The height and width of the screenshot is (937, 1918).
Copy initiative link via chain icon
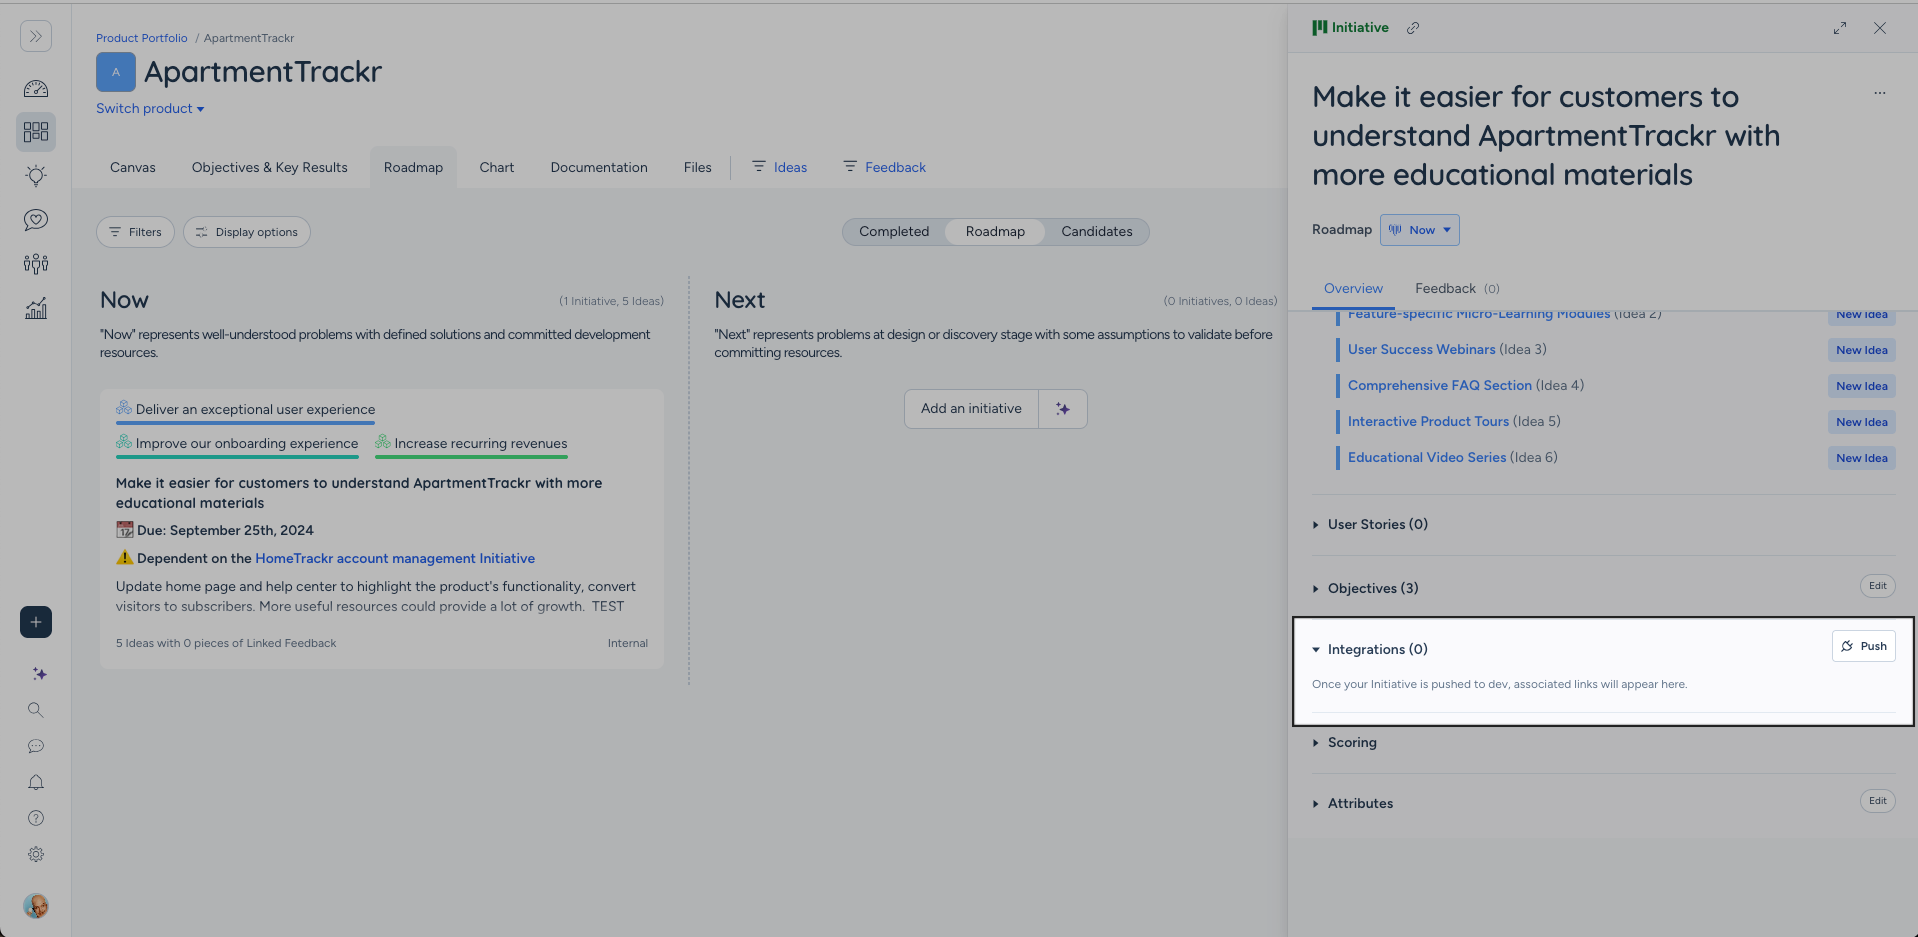(x=1413, y=28)
